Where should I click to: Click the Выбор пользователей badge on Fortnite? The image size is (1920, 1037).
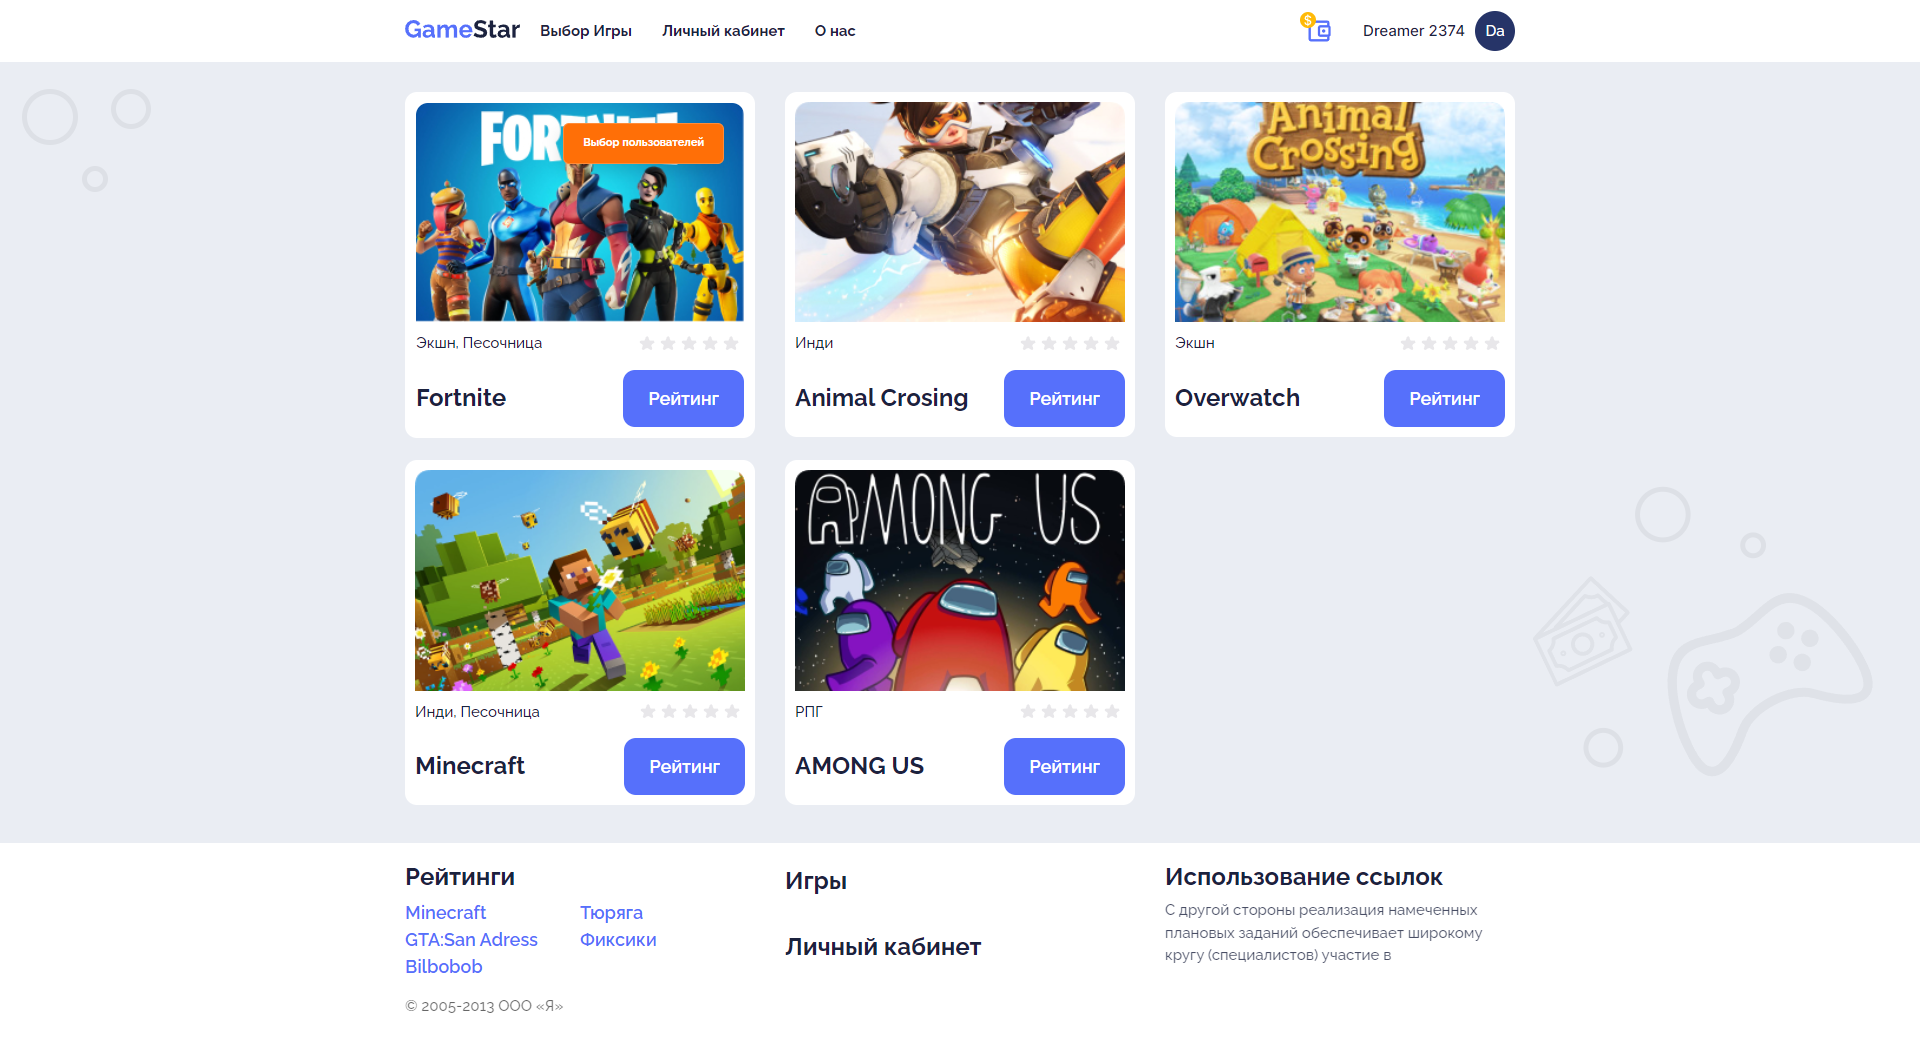click(643, 143)
